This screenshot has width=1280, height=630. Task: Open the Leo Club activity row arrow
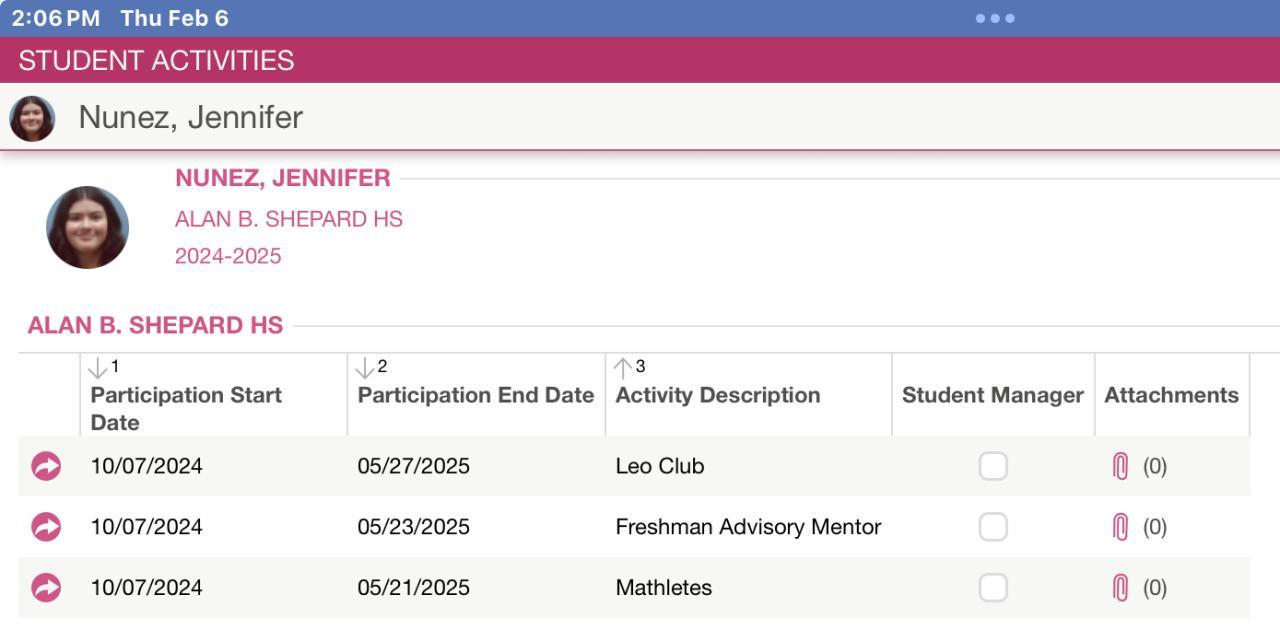46,466
